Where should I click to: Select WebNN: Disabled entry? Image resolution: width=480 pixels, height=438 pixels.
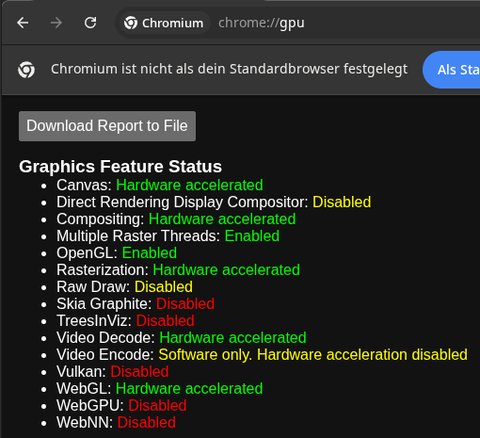coord(116,423)
